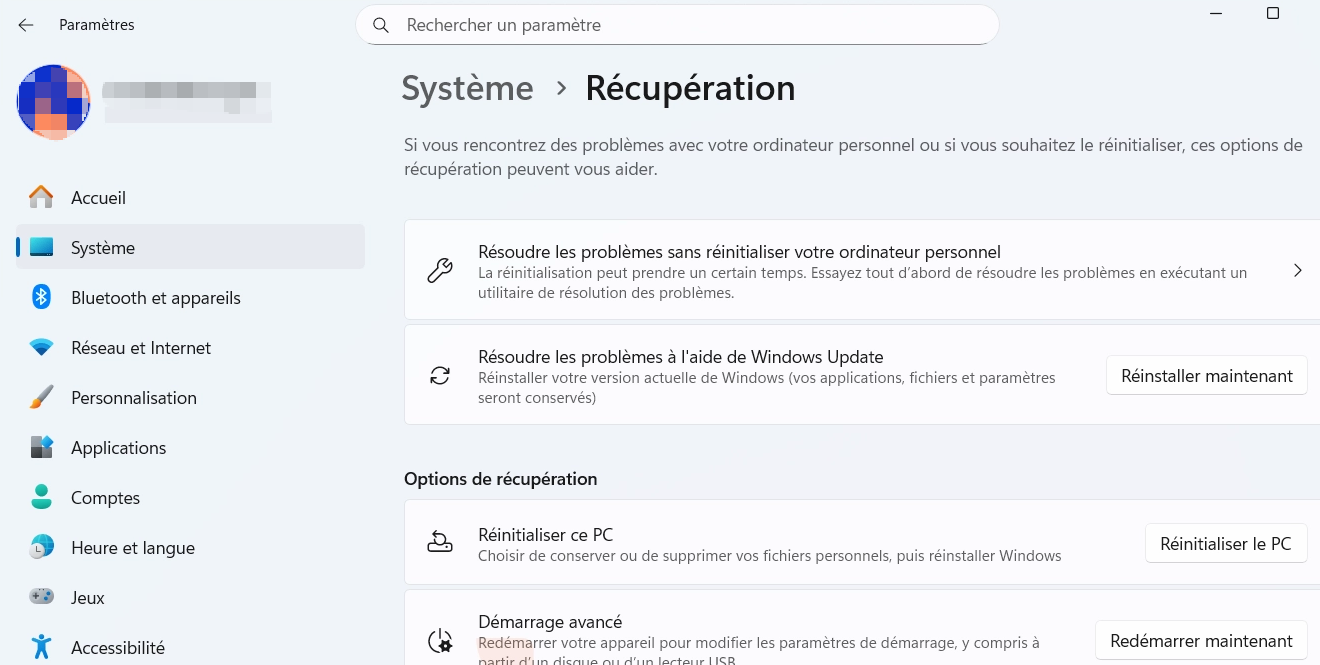Viewport: 1320px width, 665px height.
Task: Click the search magnifier icon
Action: coord(381,25)
